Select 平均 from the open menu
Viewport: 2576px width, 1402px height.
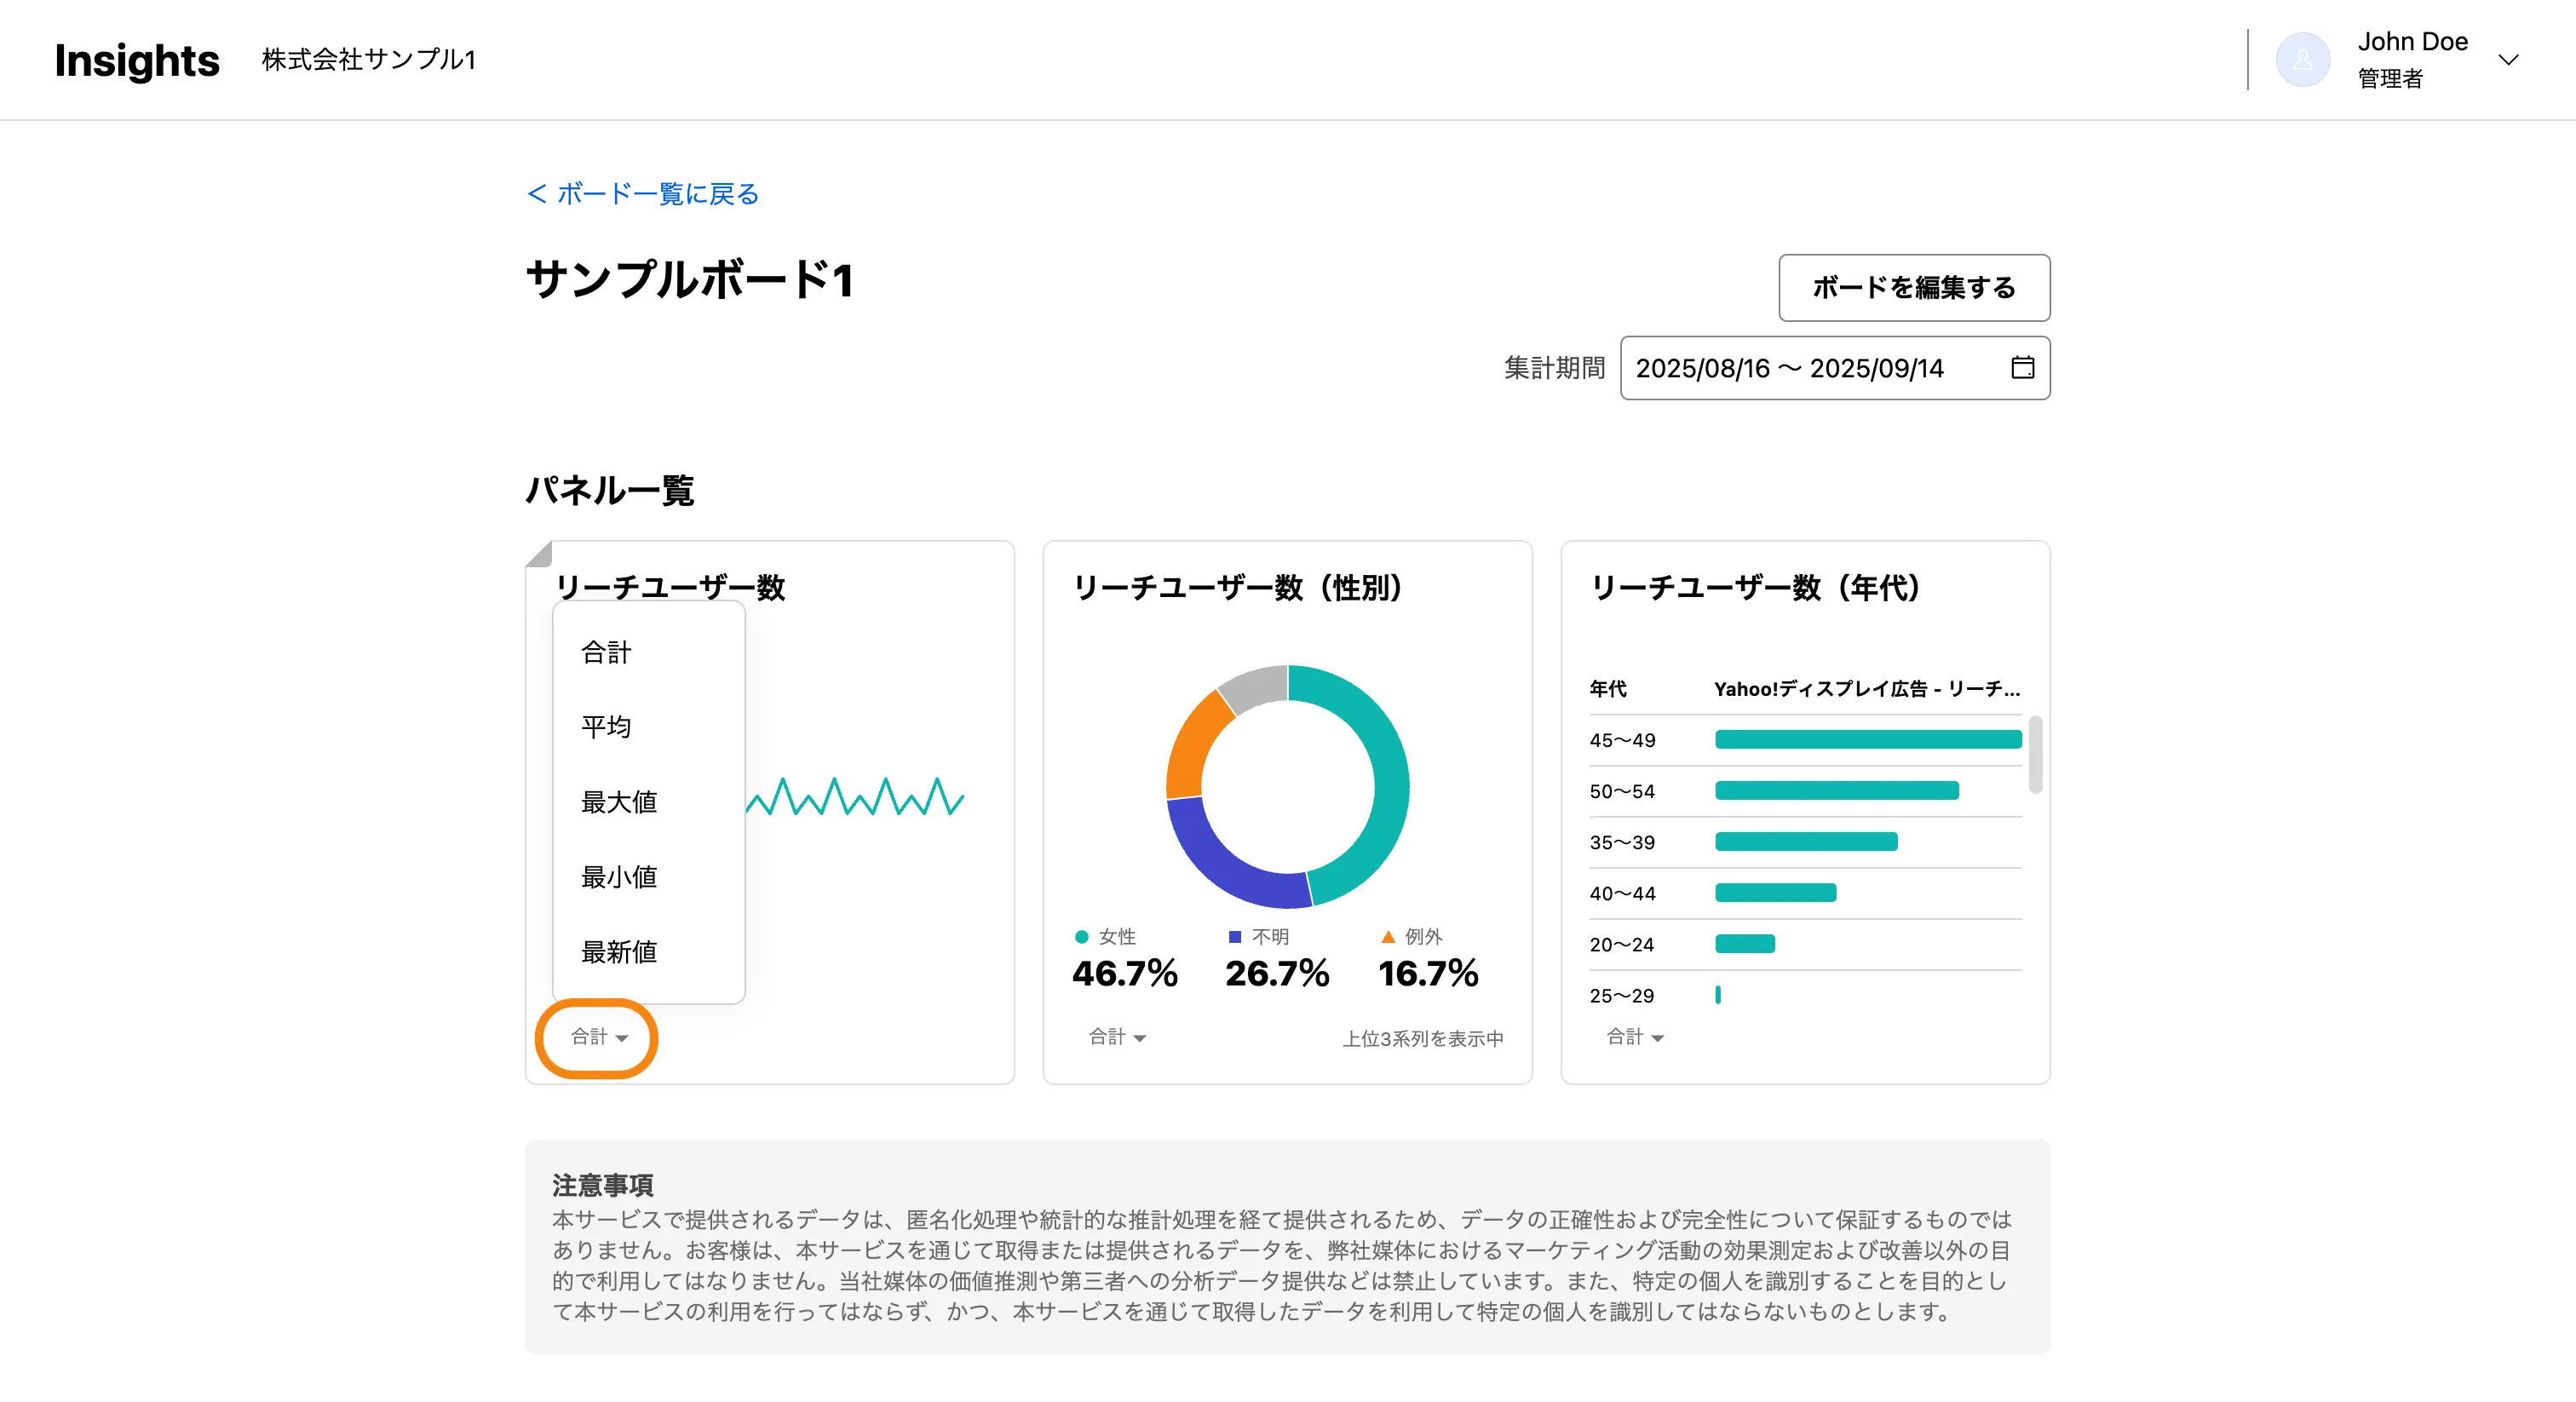click(606, 726)
